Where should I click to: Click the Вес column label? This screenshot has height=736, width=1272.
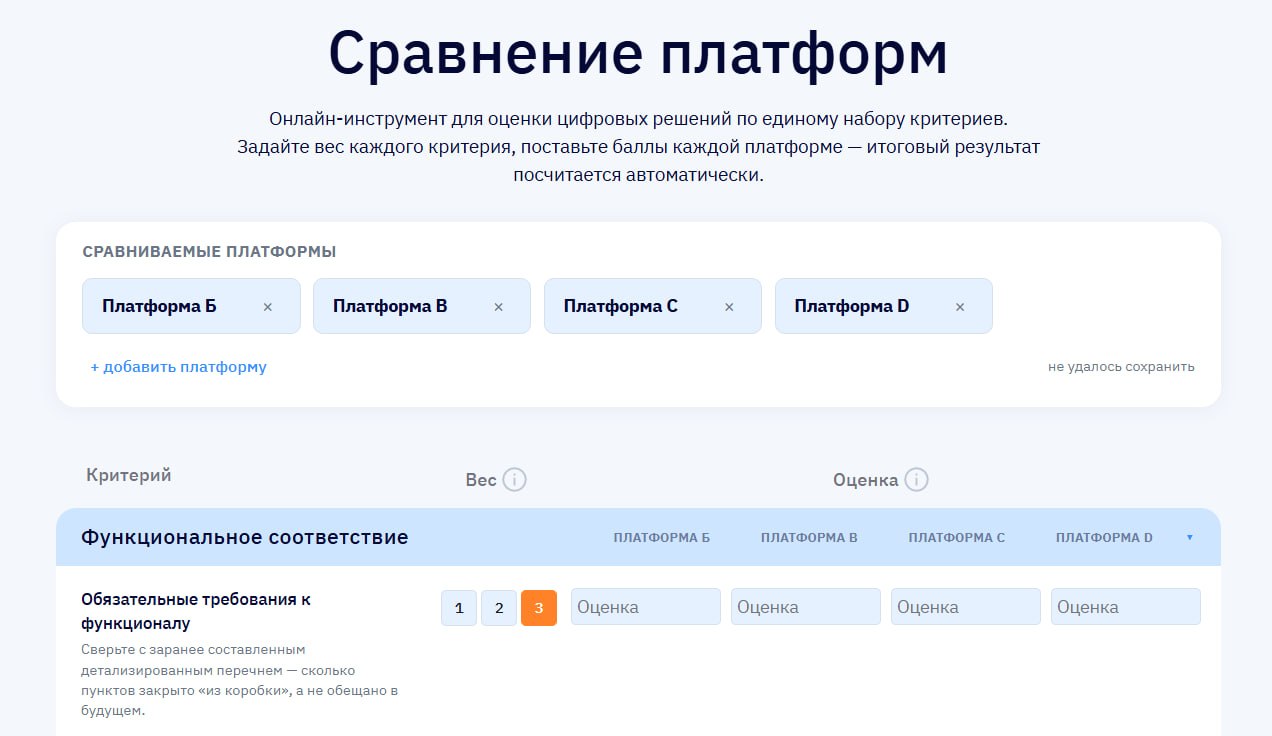tap(481, 480)
